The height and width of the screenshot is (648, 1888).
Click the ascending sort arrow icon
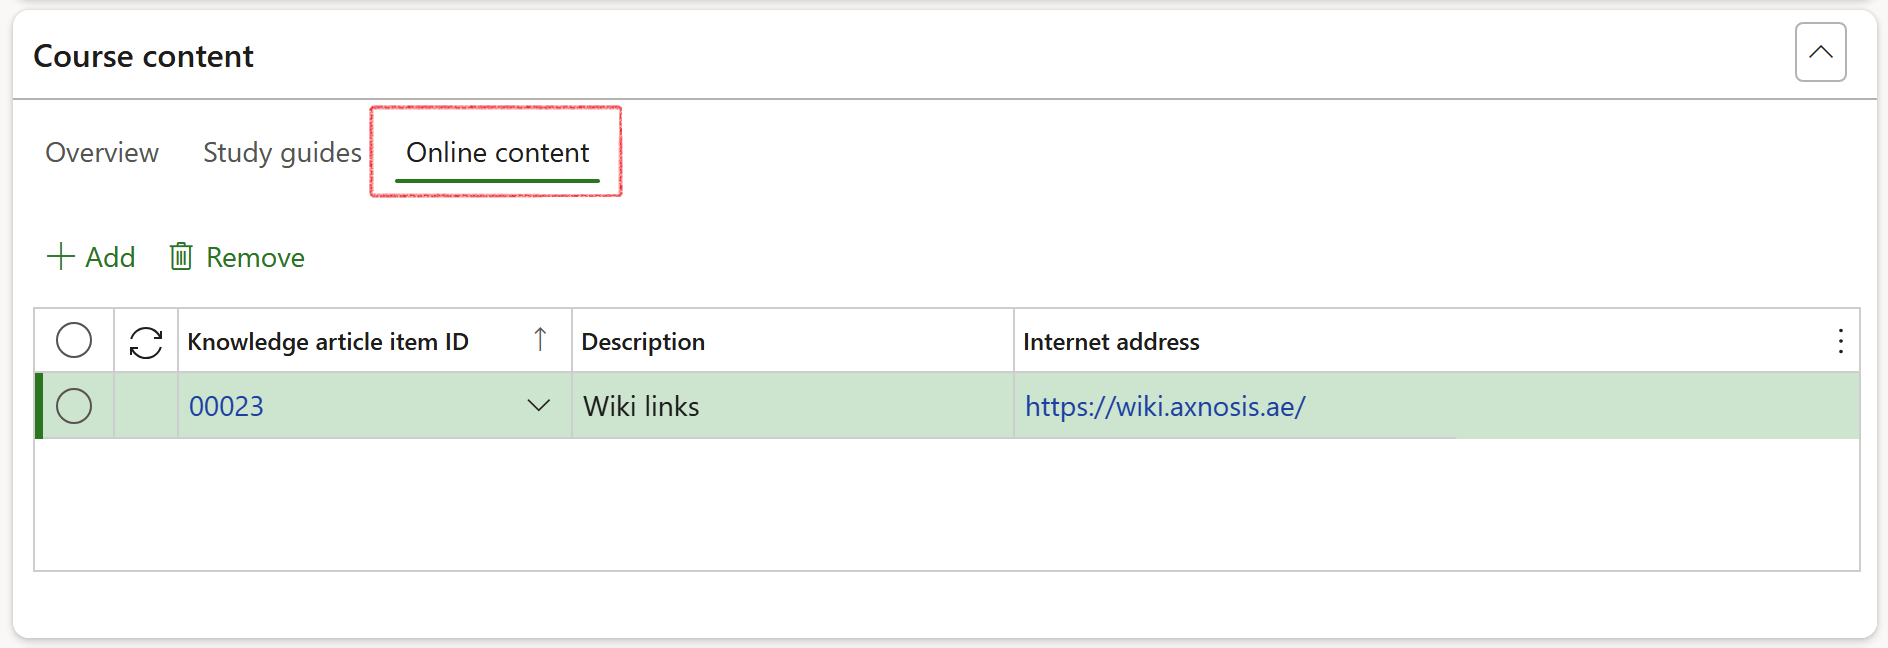(x=540, y=340)
